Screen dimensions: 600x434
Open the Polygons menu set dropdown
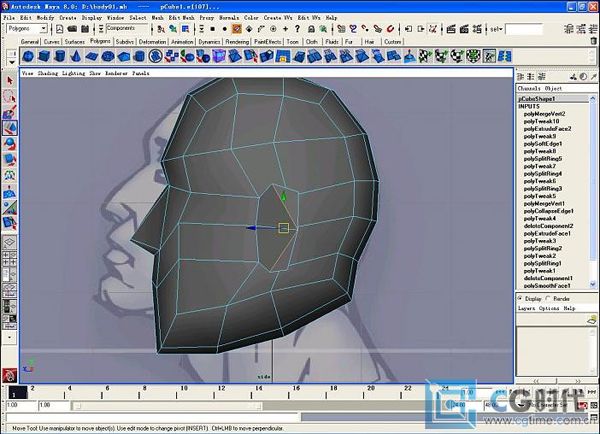click(44, 28)
